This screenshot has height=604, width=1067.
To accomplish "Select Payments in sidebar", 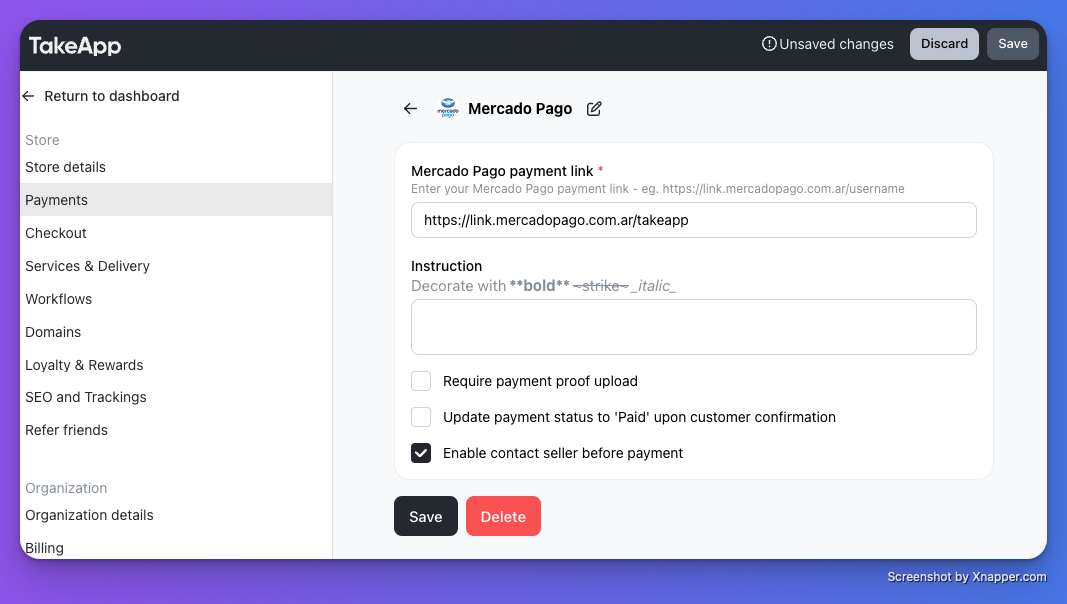I will click(176, 200).
